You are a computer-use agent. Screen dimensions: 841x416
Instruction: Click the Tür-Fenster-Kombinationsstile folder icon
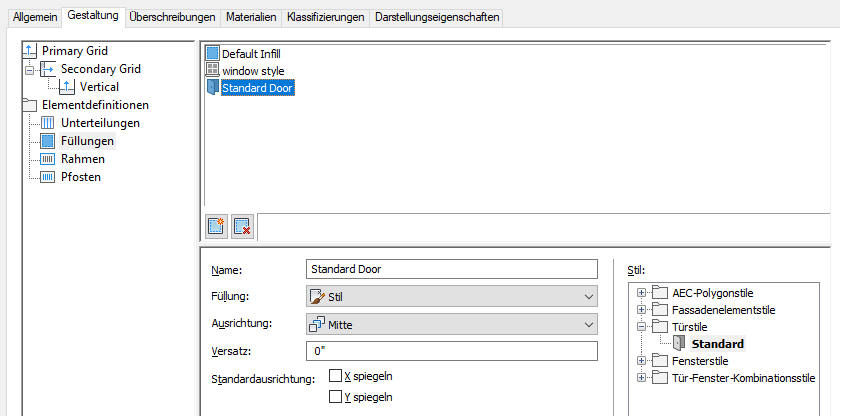(x=660, y=377)
